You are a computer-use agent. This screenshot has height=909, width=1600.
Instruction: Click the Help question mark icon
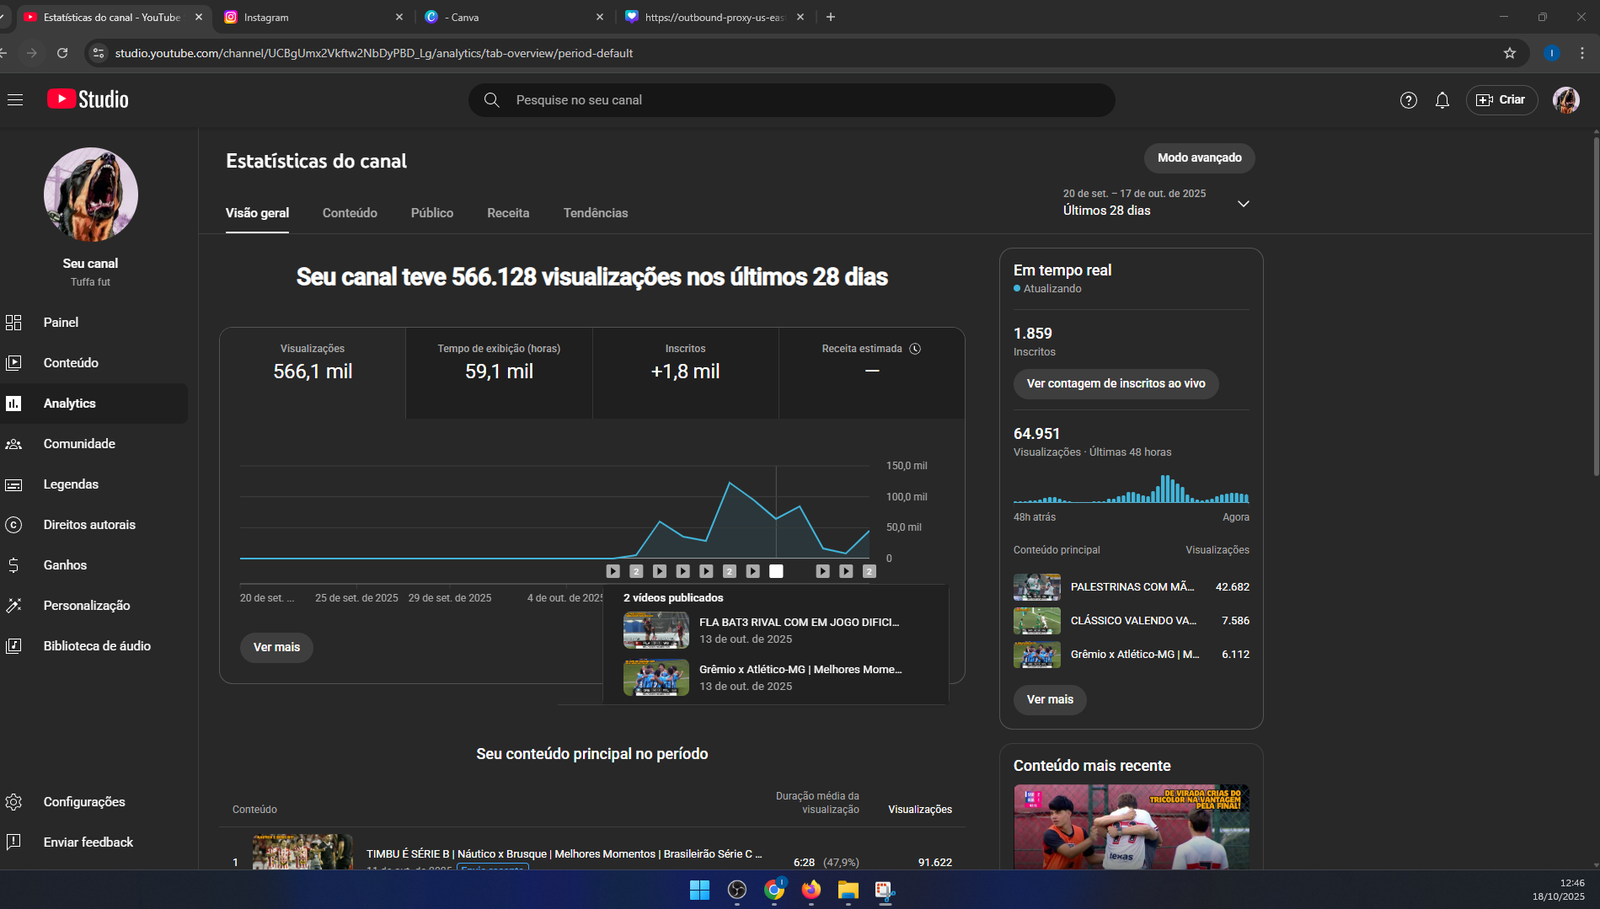pos(1408,100)
